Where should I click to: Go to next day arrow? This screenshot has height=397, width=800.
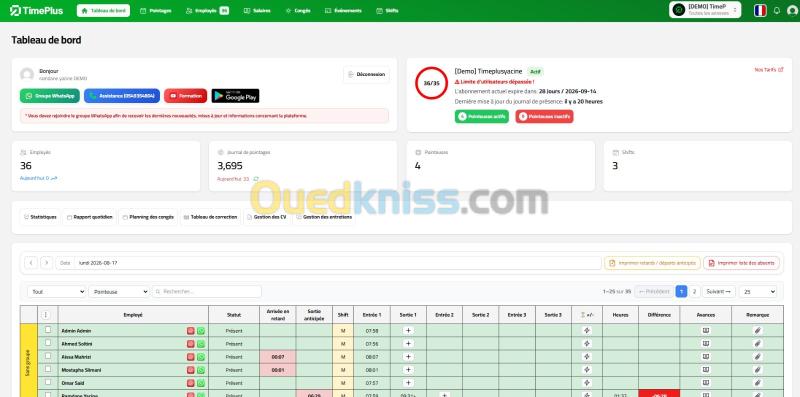tap(46, 263)
